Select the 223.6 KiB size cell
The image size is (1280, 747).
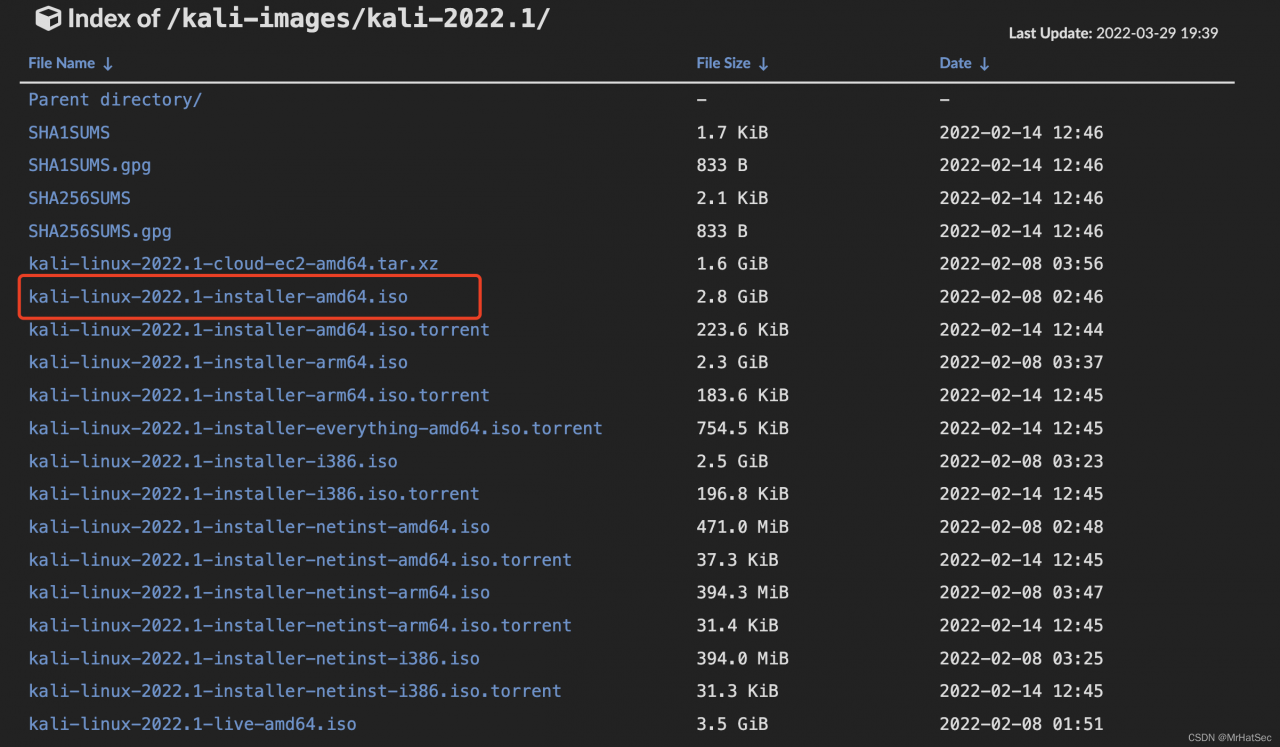(x=742, y=330)
